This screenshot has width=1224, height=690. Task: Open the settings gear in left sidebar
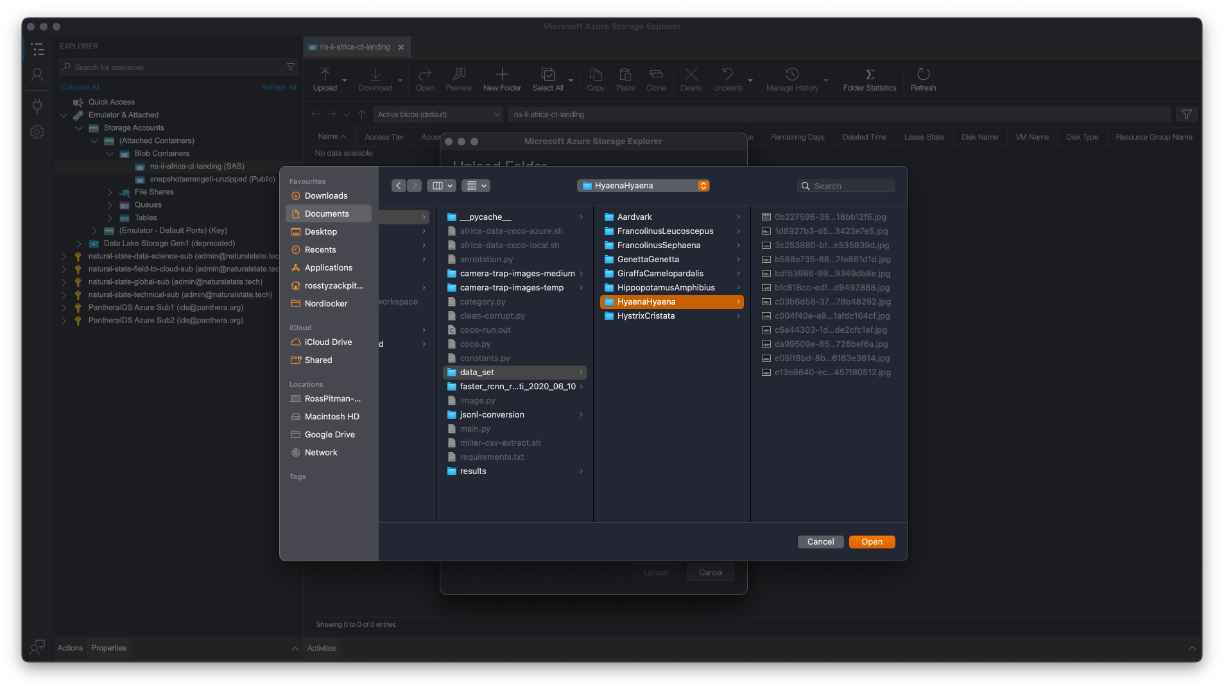37,132
